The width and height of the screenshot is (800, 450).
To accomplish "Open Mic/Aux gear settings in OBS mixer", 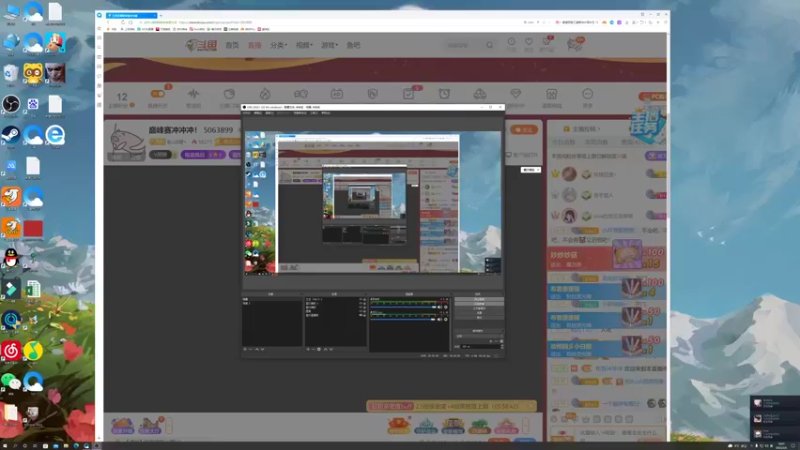I will click(x=446, y=319).
